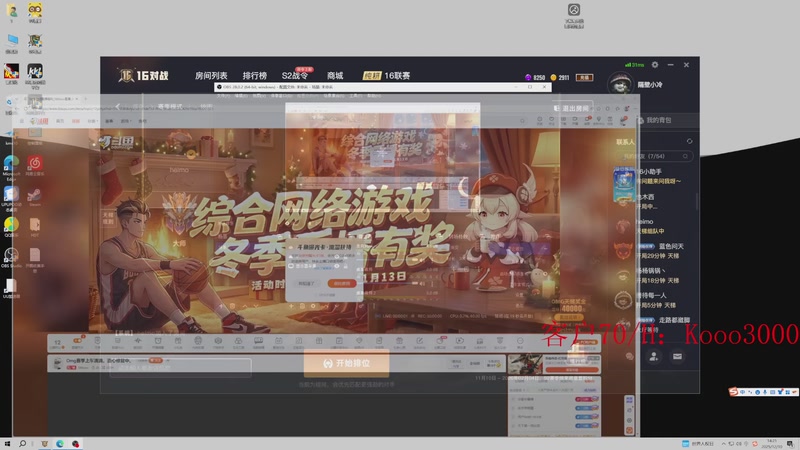
Task: Open OBS Studio desktop icon
Action: click(x=11, y=258)
